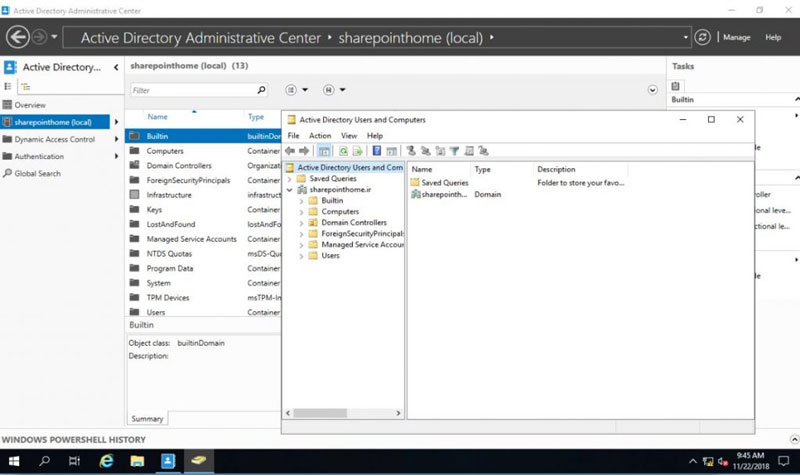
Task: Click the console tree horizontal scrollbar thumb
Action: pyautogui.click(x=320, y=413)
